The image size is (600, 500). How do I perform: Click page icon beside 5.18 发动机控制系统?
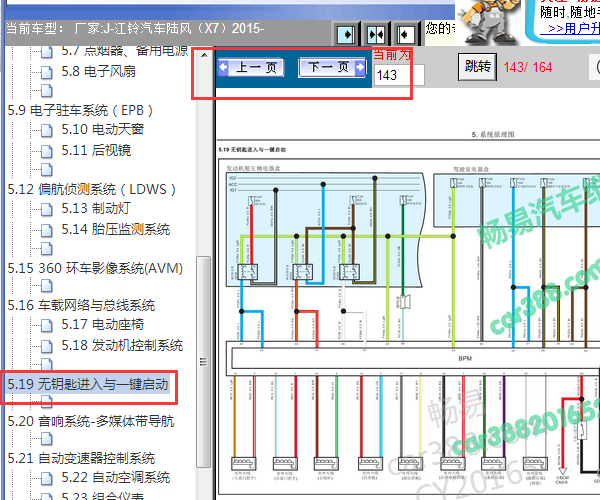click(x=47, y=346)
